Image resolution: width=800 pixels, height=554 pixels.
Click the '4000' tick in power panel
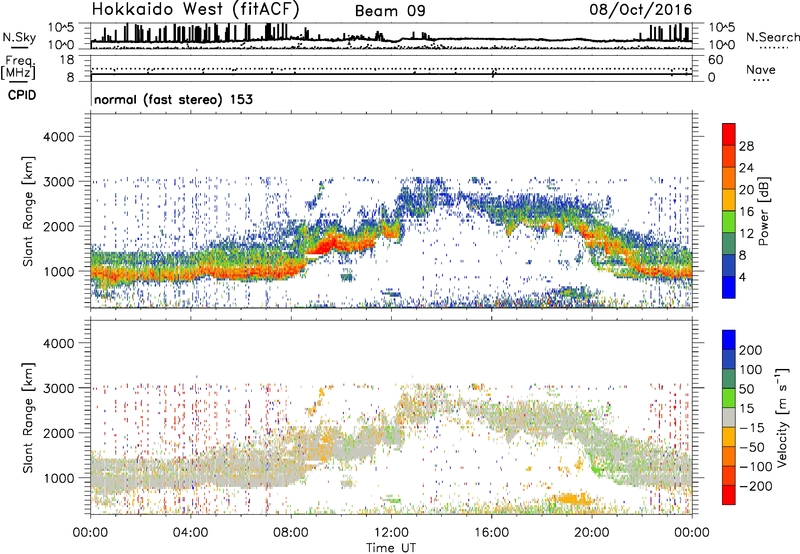point(59,137)
